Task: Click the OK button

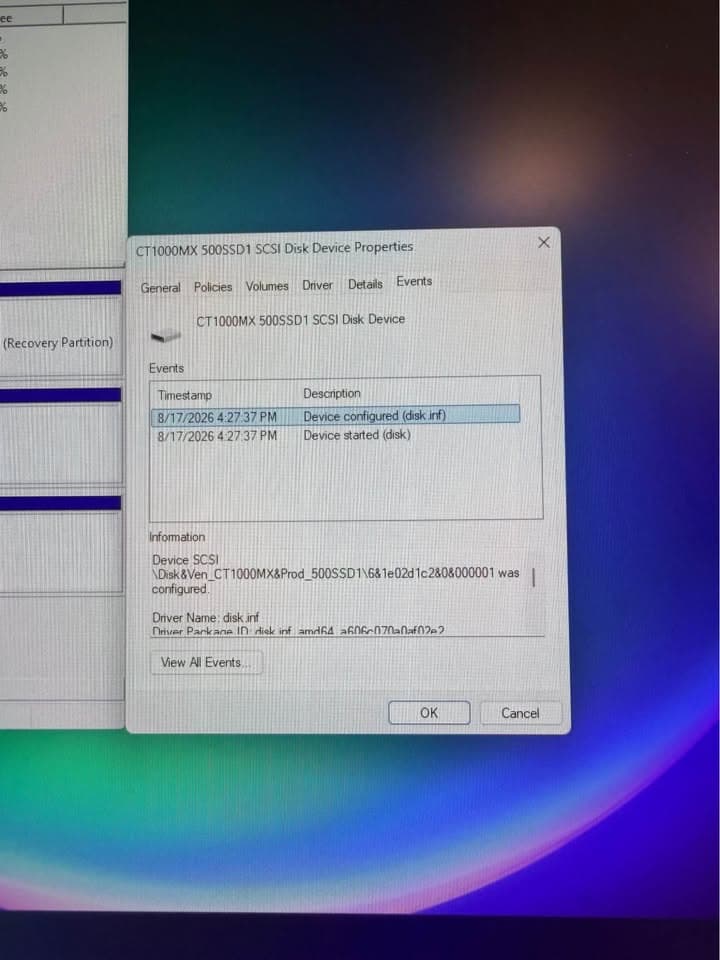Action: tap(429, 713)
